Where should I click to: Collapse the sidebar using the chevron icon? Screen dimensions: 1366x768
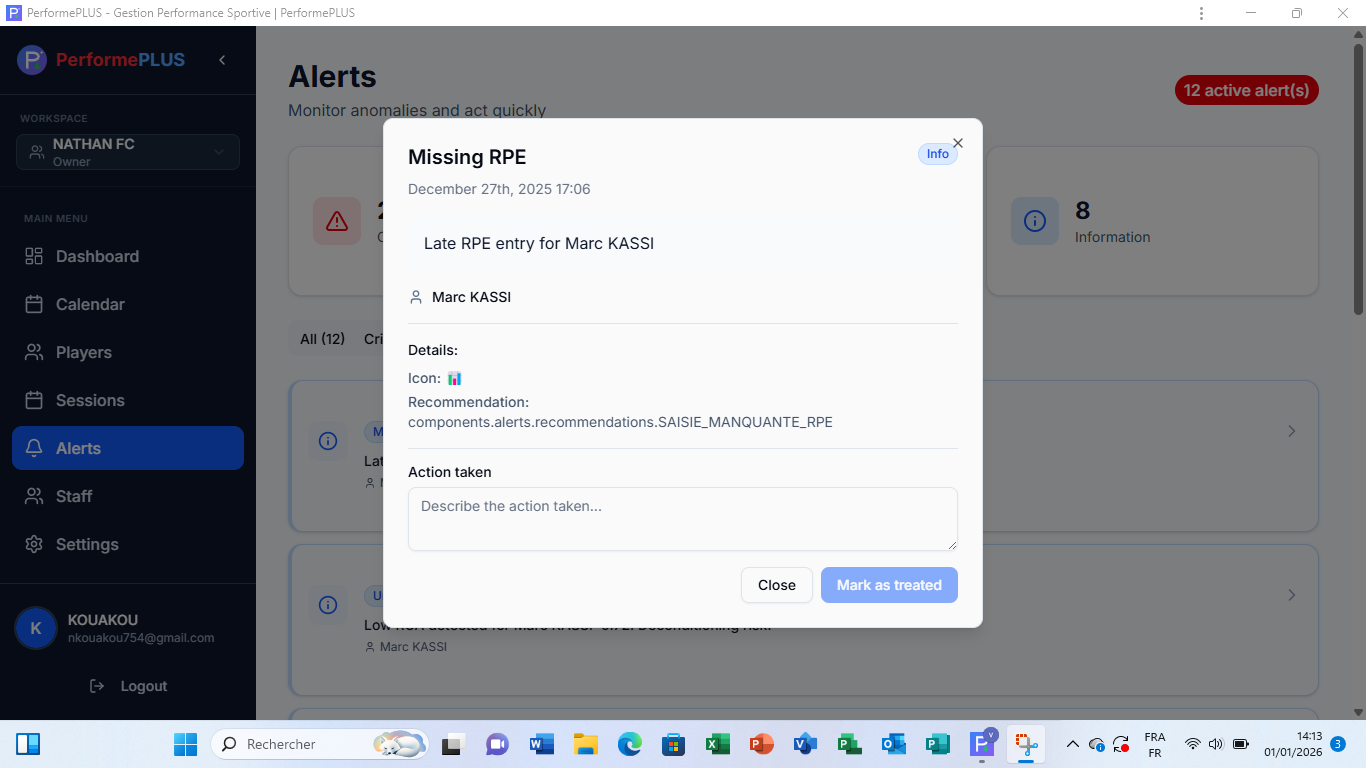222,60
